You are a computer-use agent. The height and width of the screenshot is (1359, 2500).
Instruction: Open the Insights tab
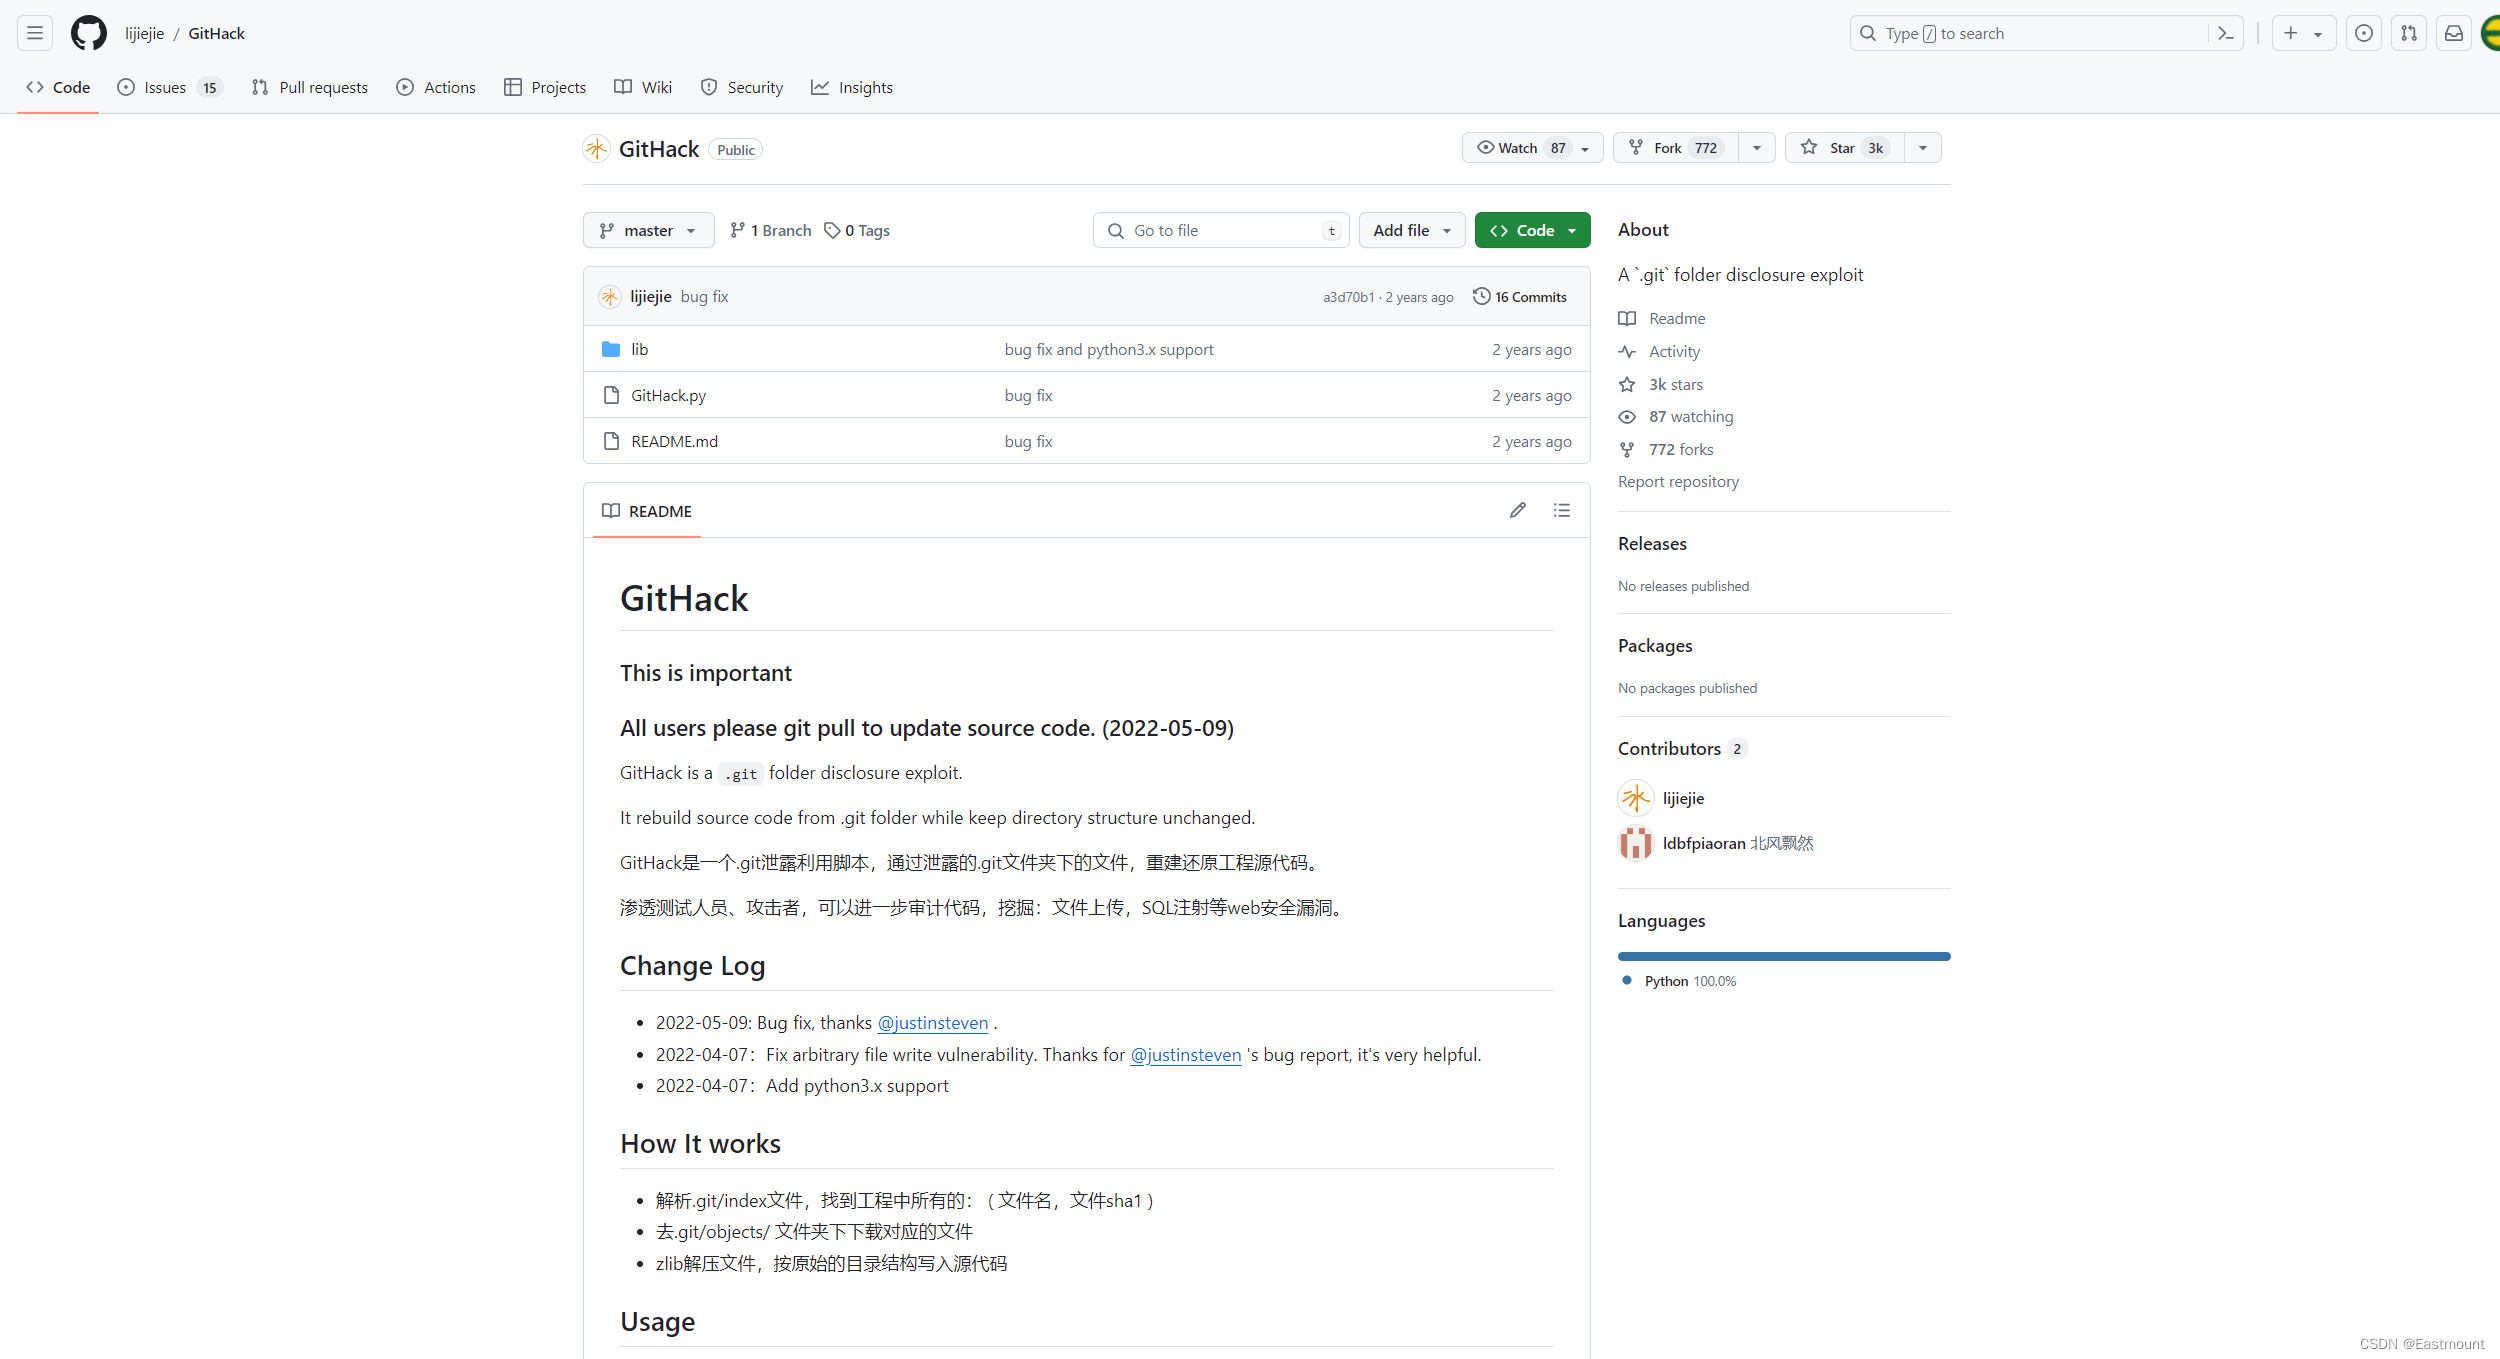point(852,87)
